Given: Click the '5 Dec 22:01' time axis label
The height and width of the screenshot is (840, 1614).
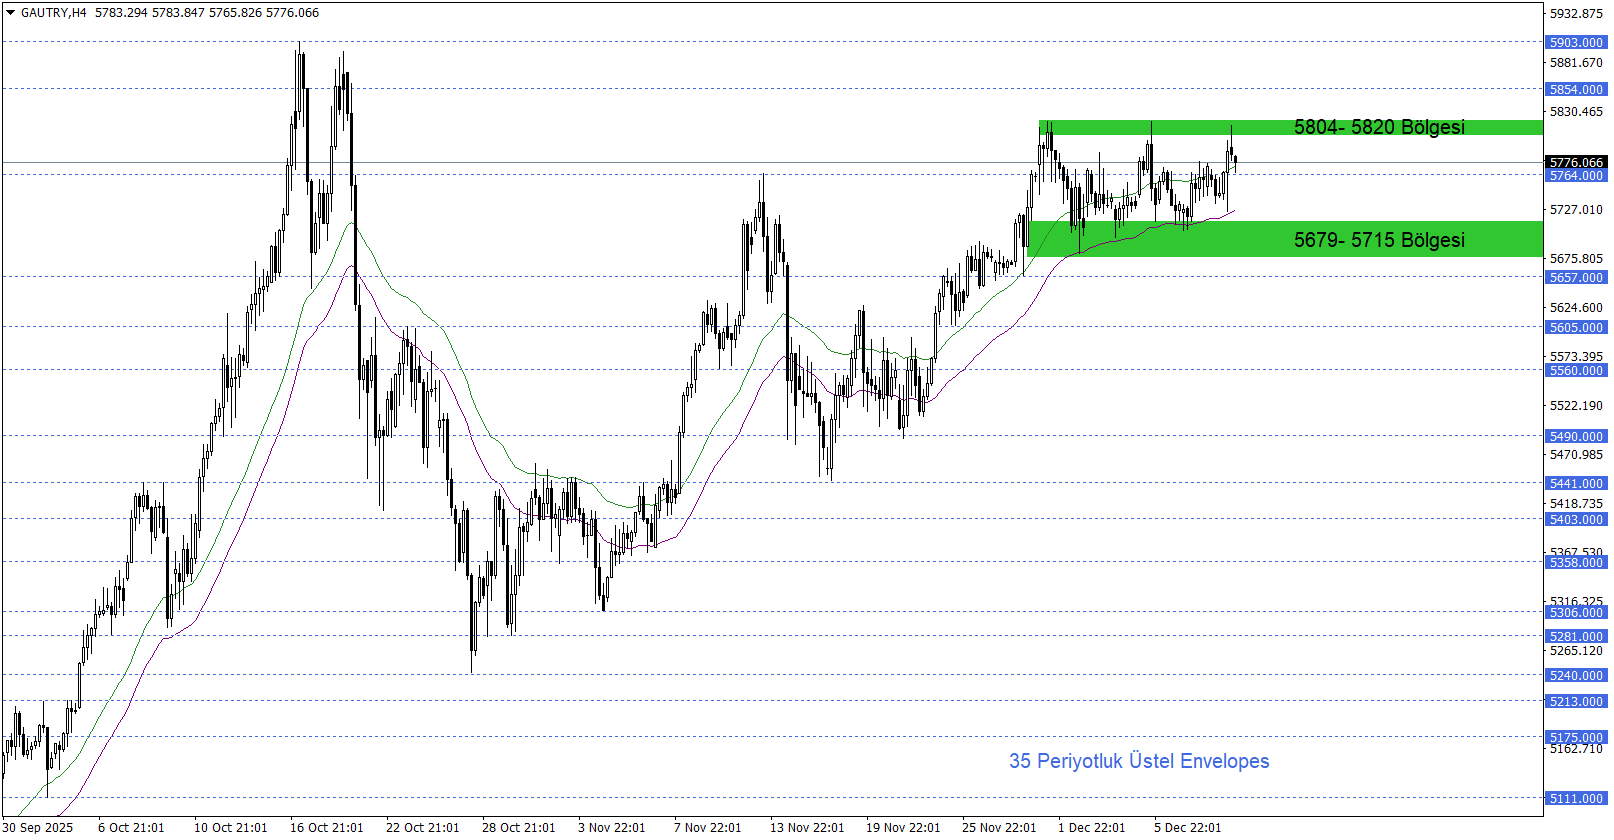Looking at the screenshot, I should (1187, 827).
